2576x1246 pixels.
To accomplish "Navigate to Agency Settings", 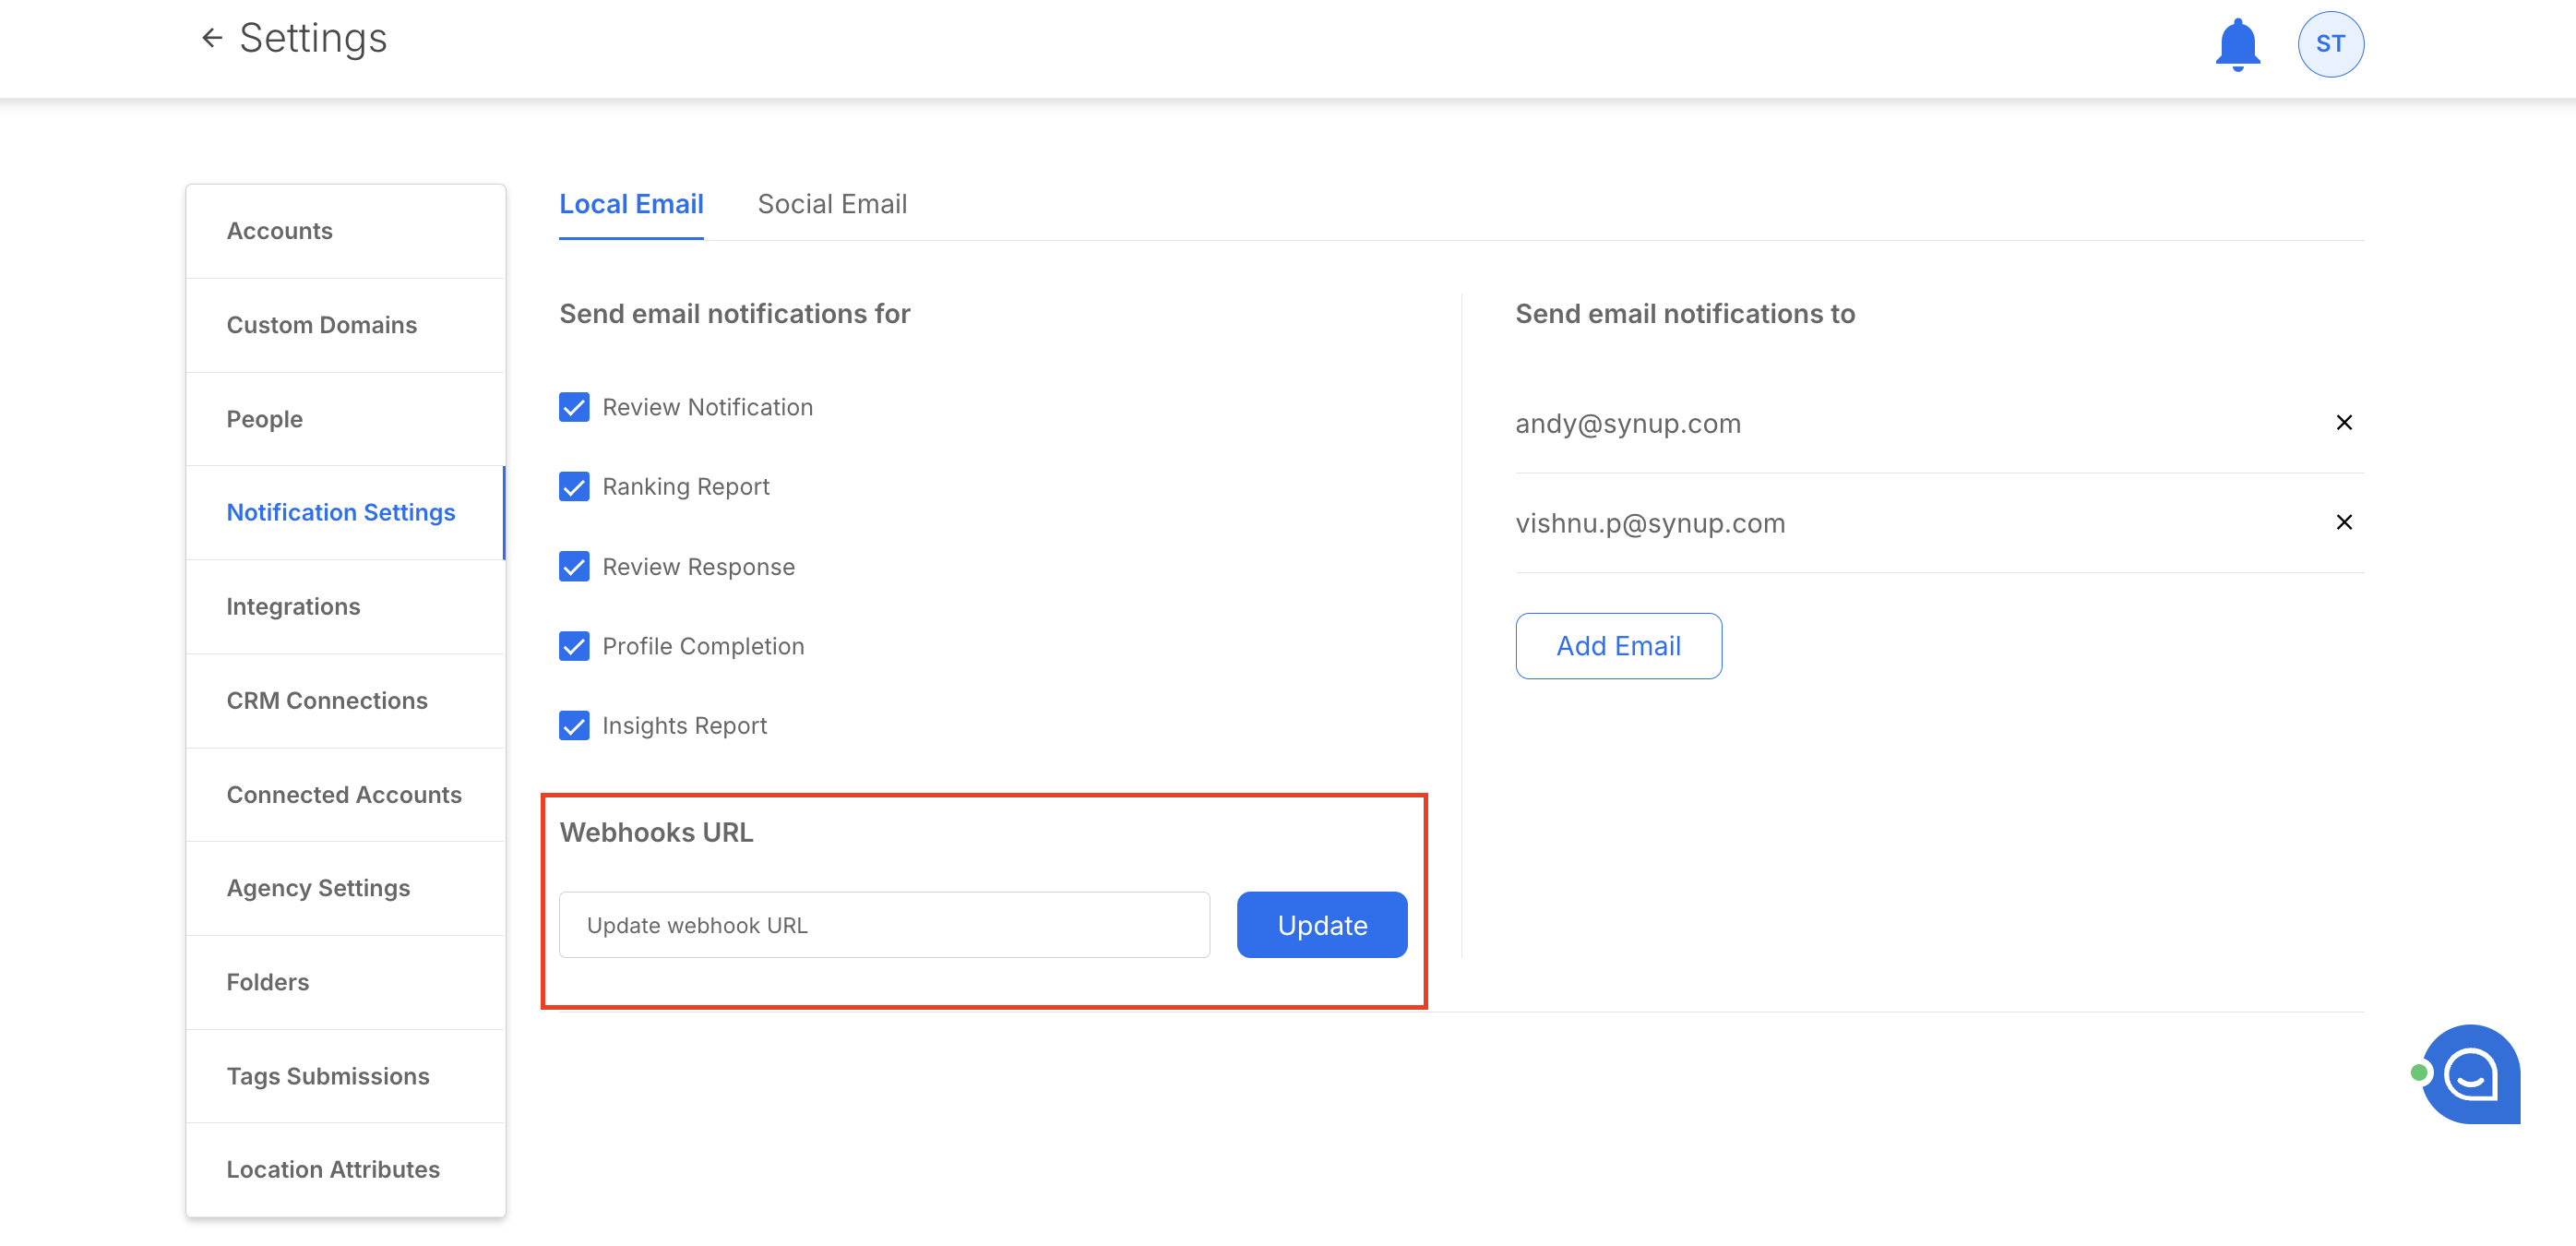I will [x=318, y=888].
